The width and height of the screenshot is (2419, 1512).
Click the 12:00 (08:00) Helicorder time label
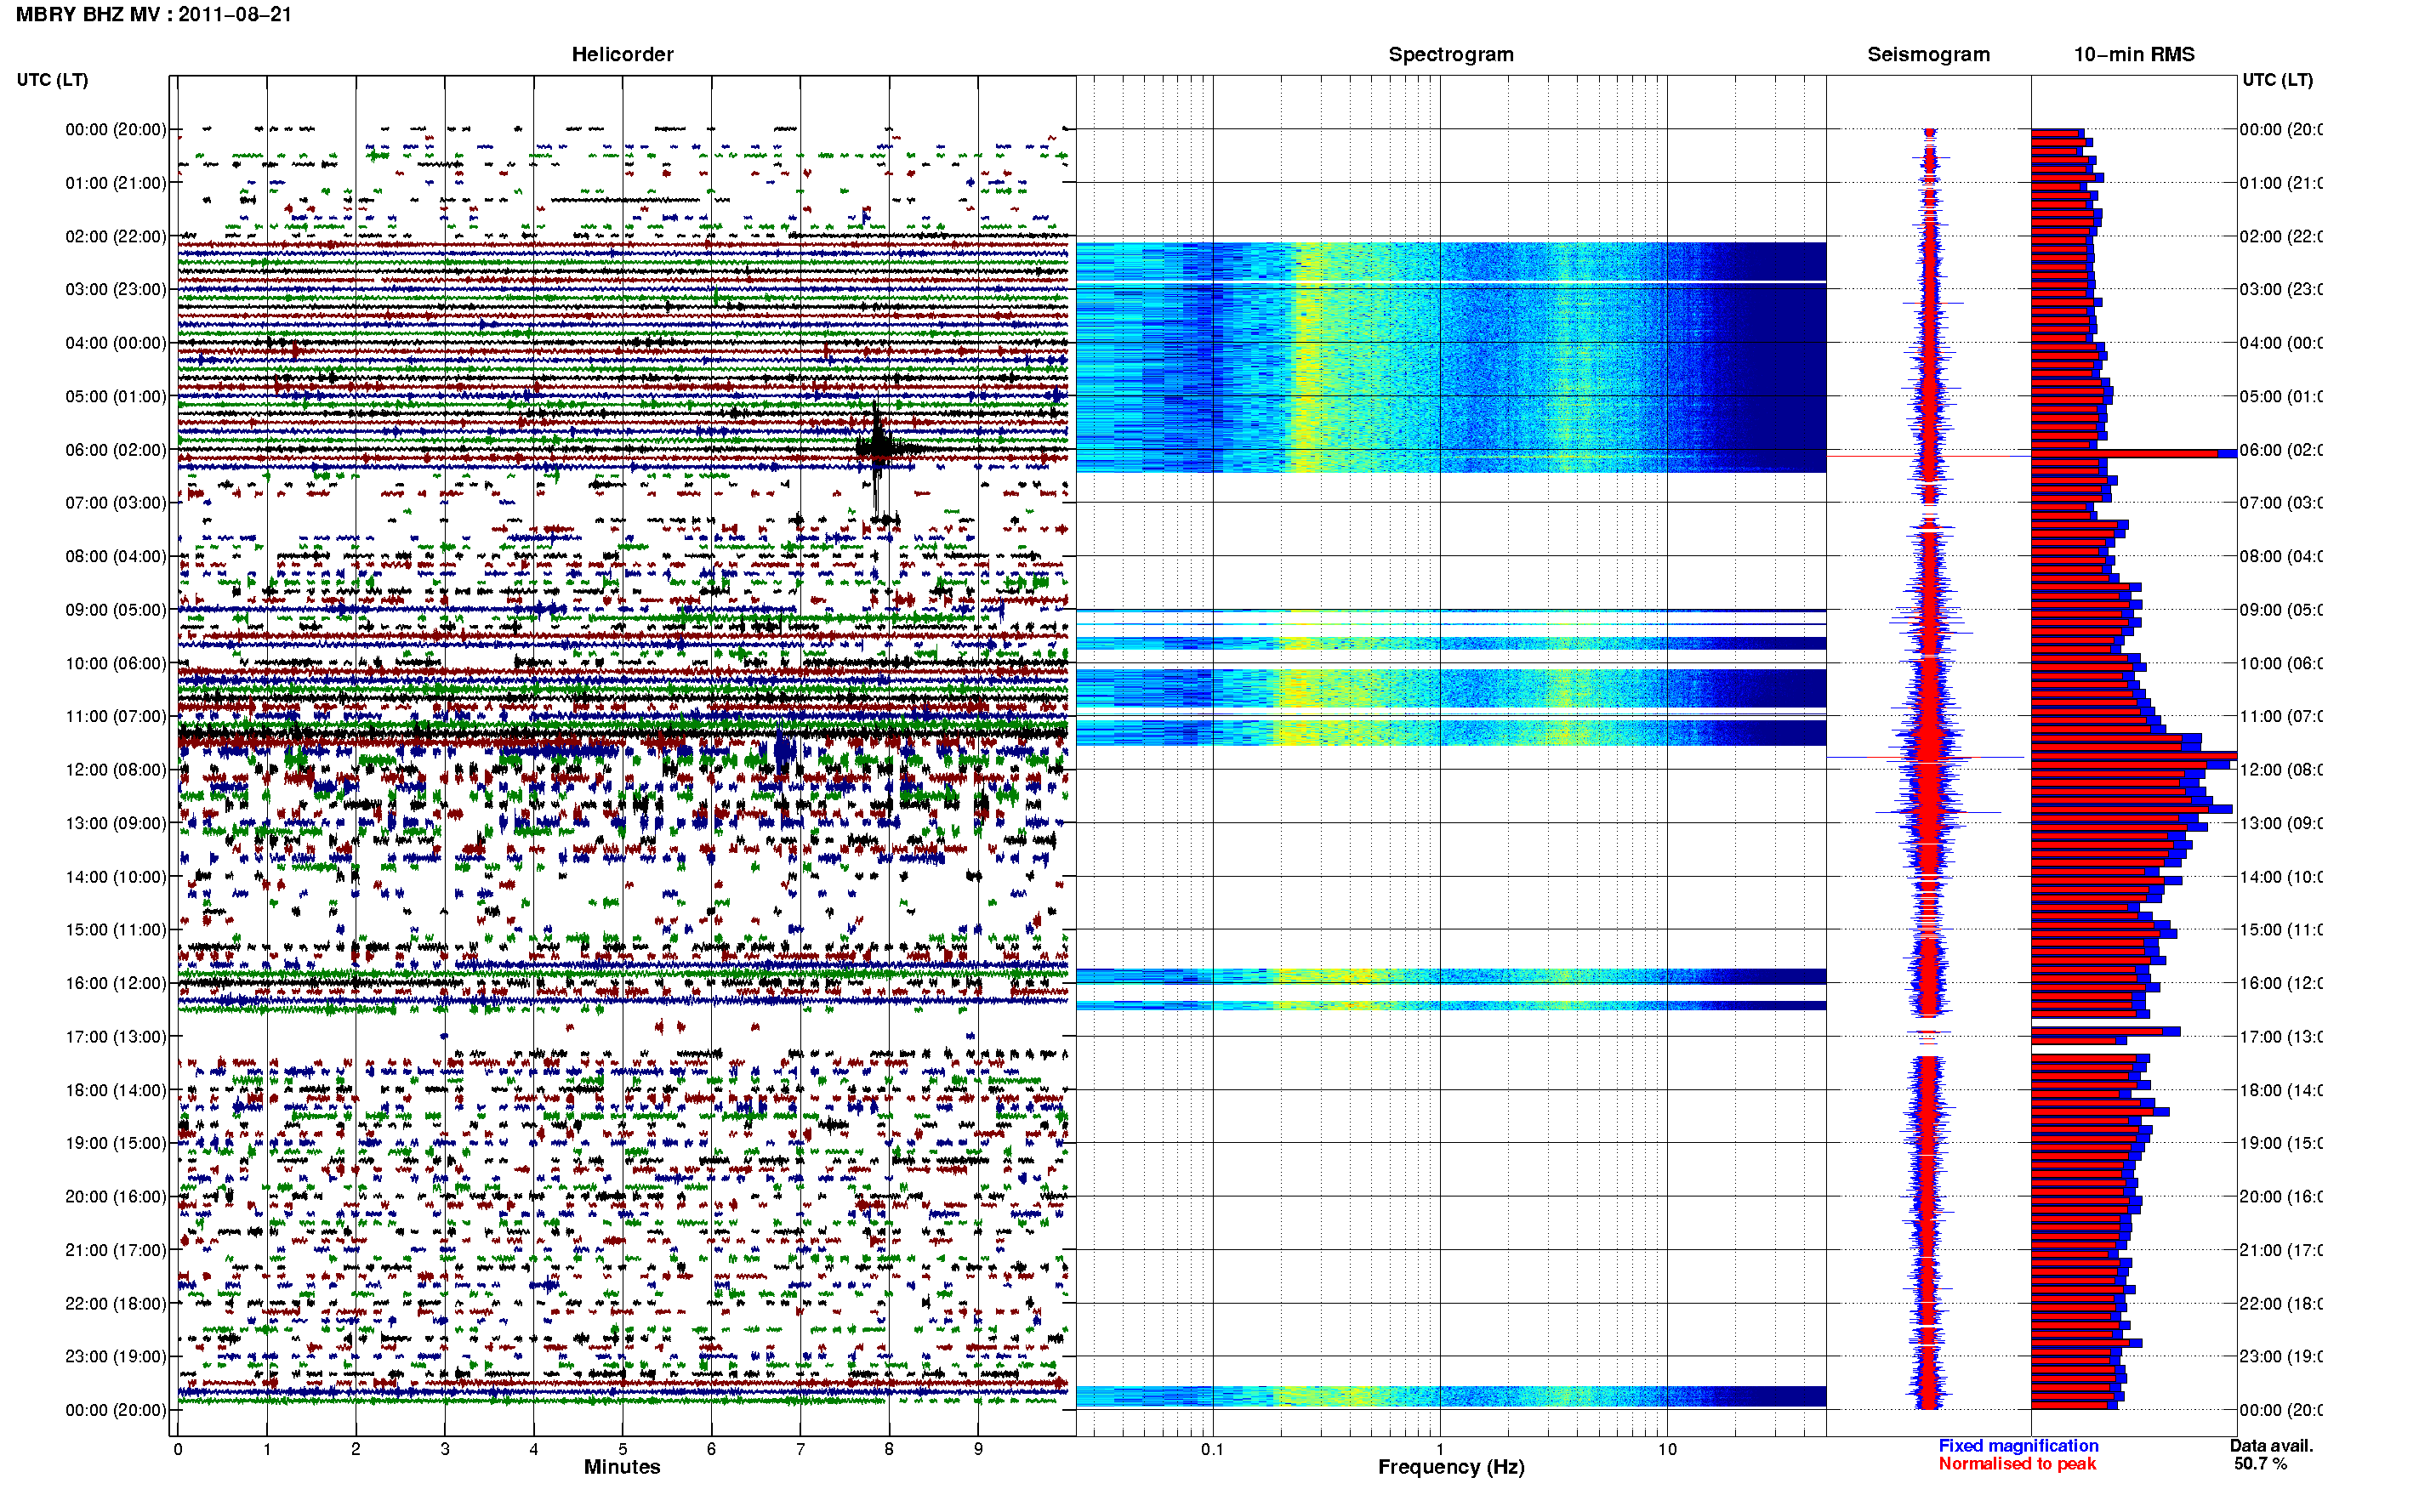116,770
